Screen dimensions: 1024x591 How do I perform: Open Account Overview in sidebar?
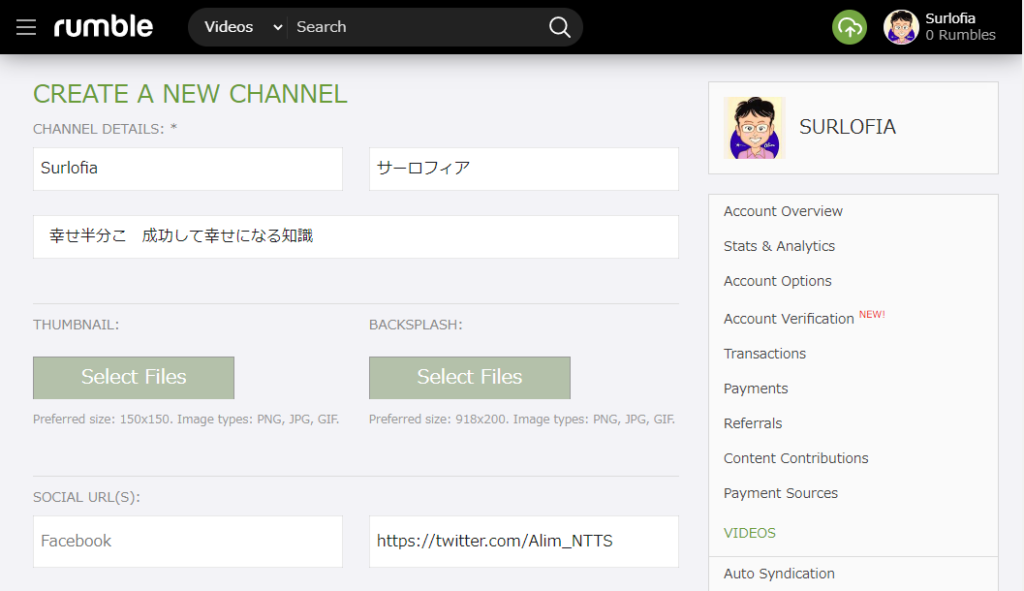pyautogui.click(x=783, y=211)
